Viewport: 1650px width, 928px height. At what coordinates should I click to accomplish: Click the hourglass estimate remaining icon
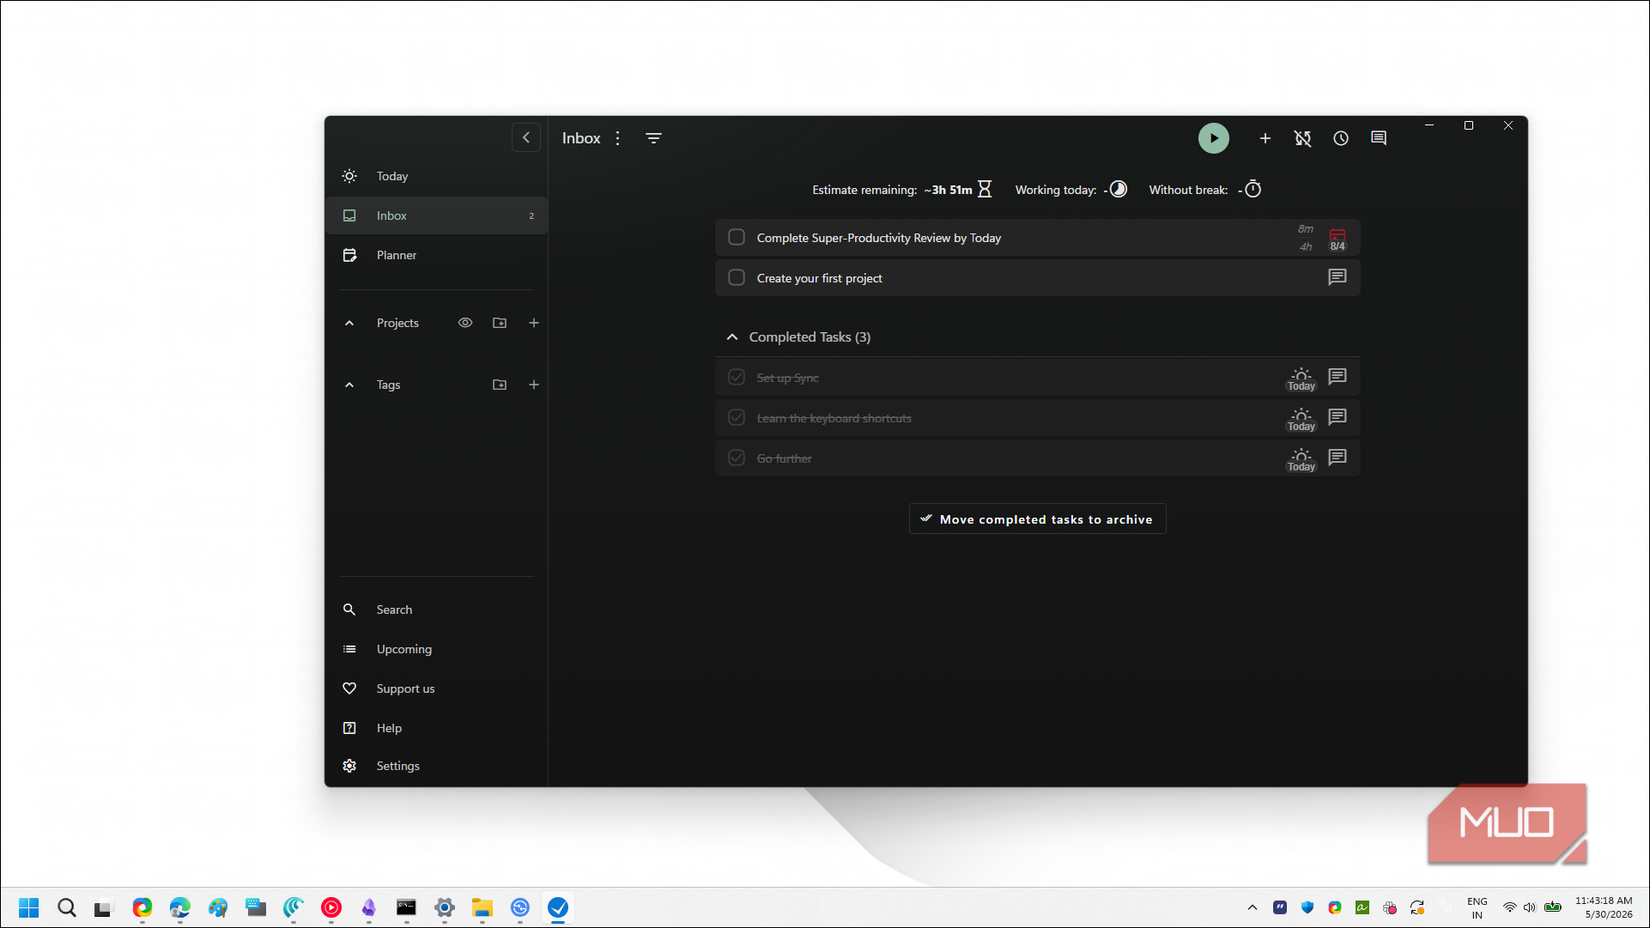tap(985, 189)
